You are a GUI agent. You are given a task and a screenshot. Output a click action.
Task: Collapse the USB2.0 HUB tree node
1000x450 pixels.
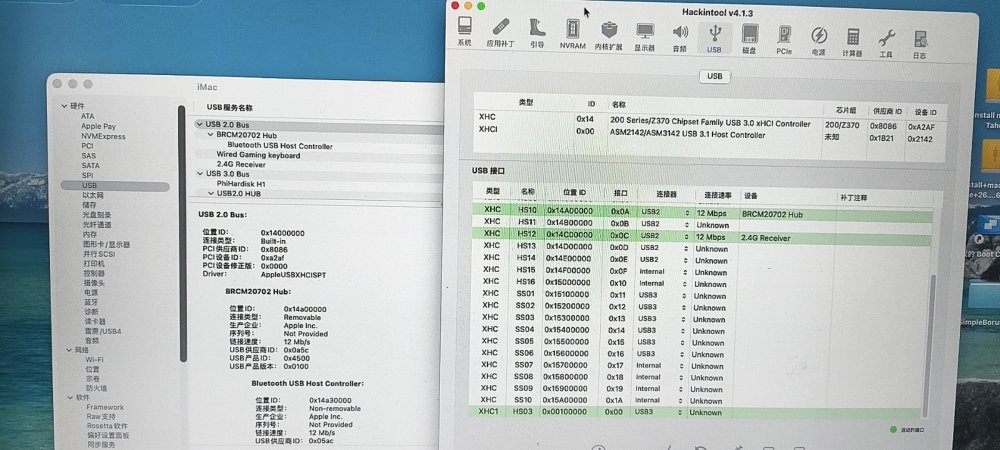211,193
